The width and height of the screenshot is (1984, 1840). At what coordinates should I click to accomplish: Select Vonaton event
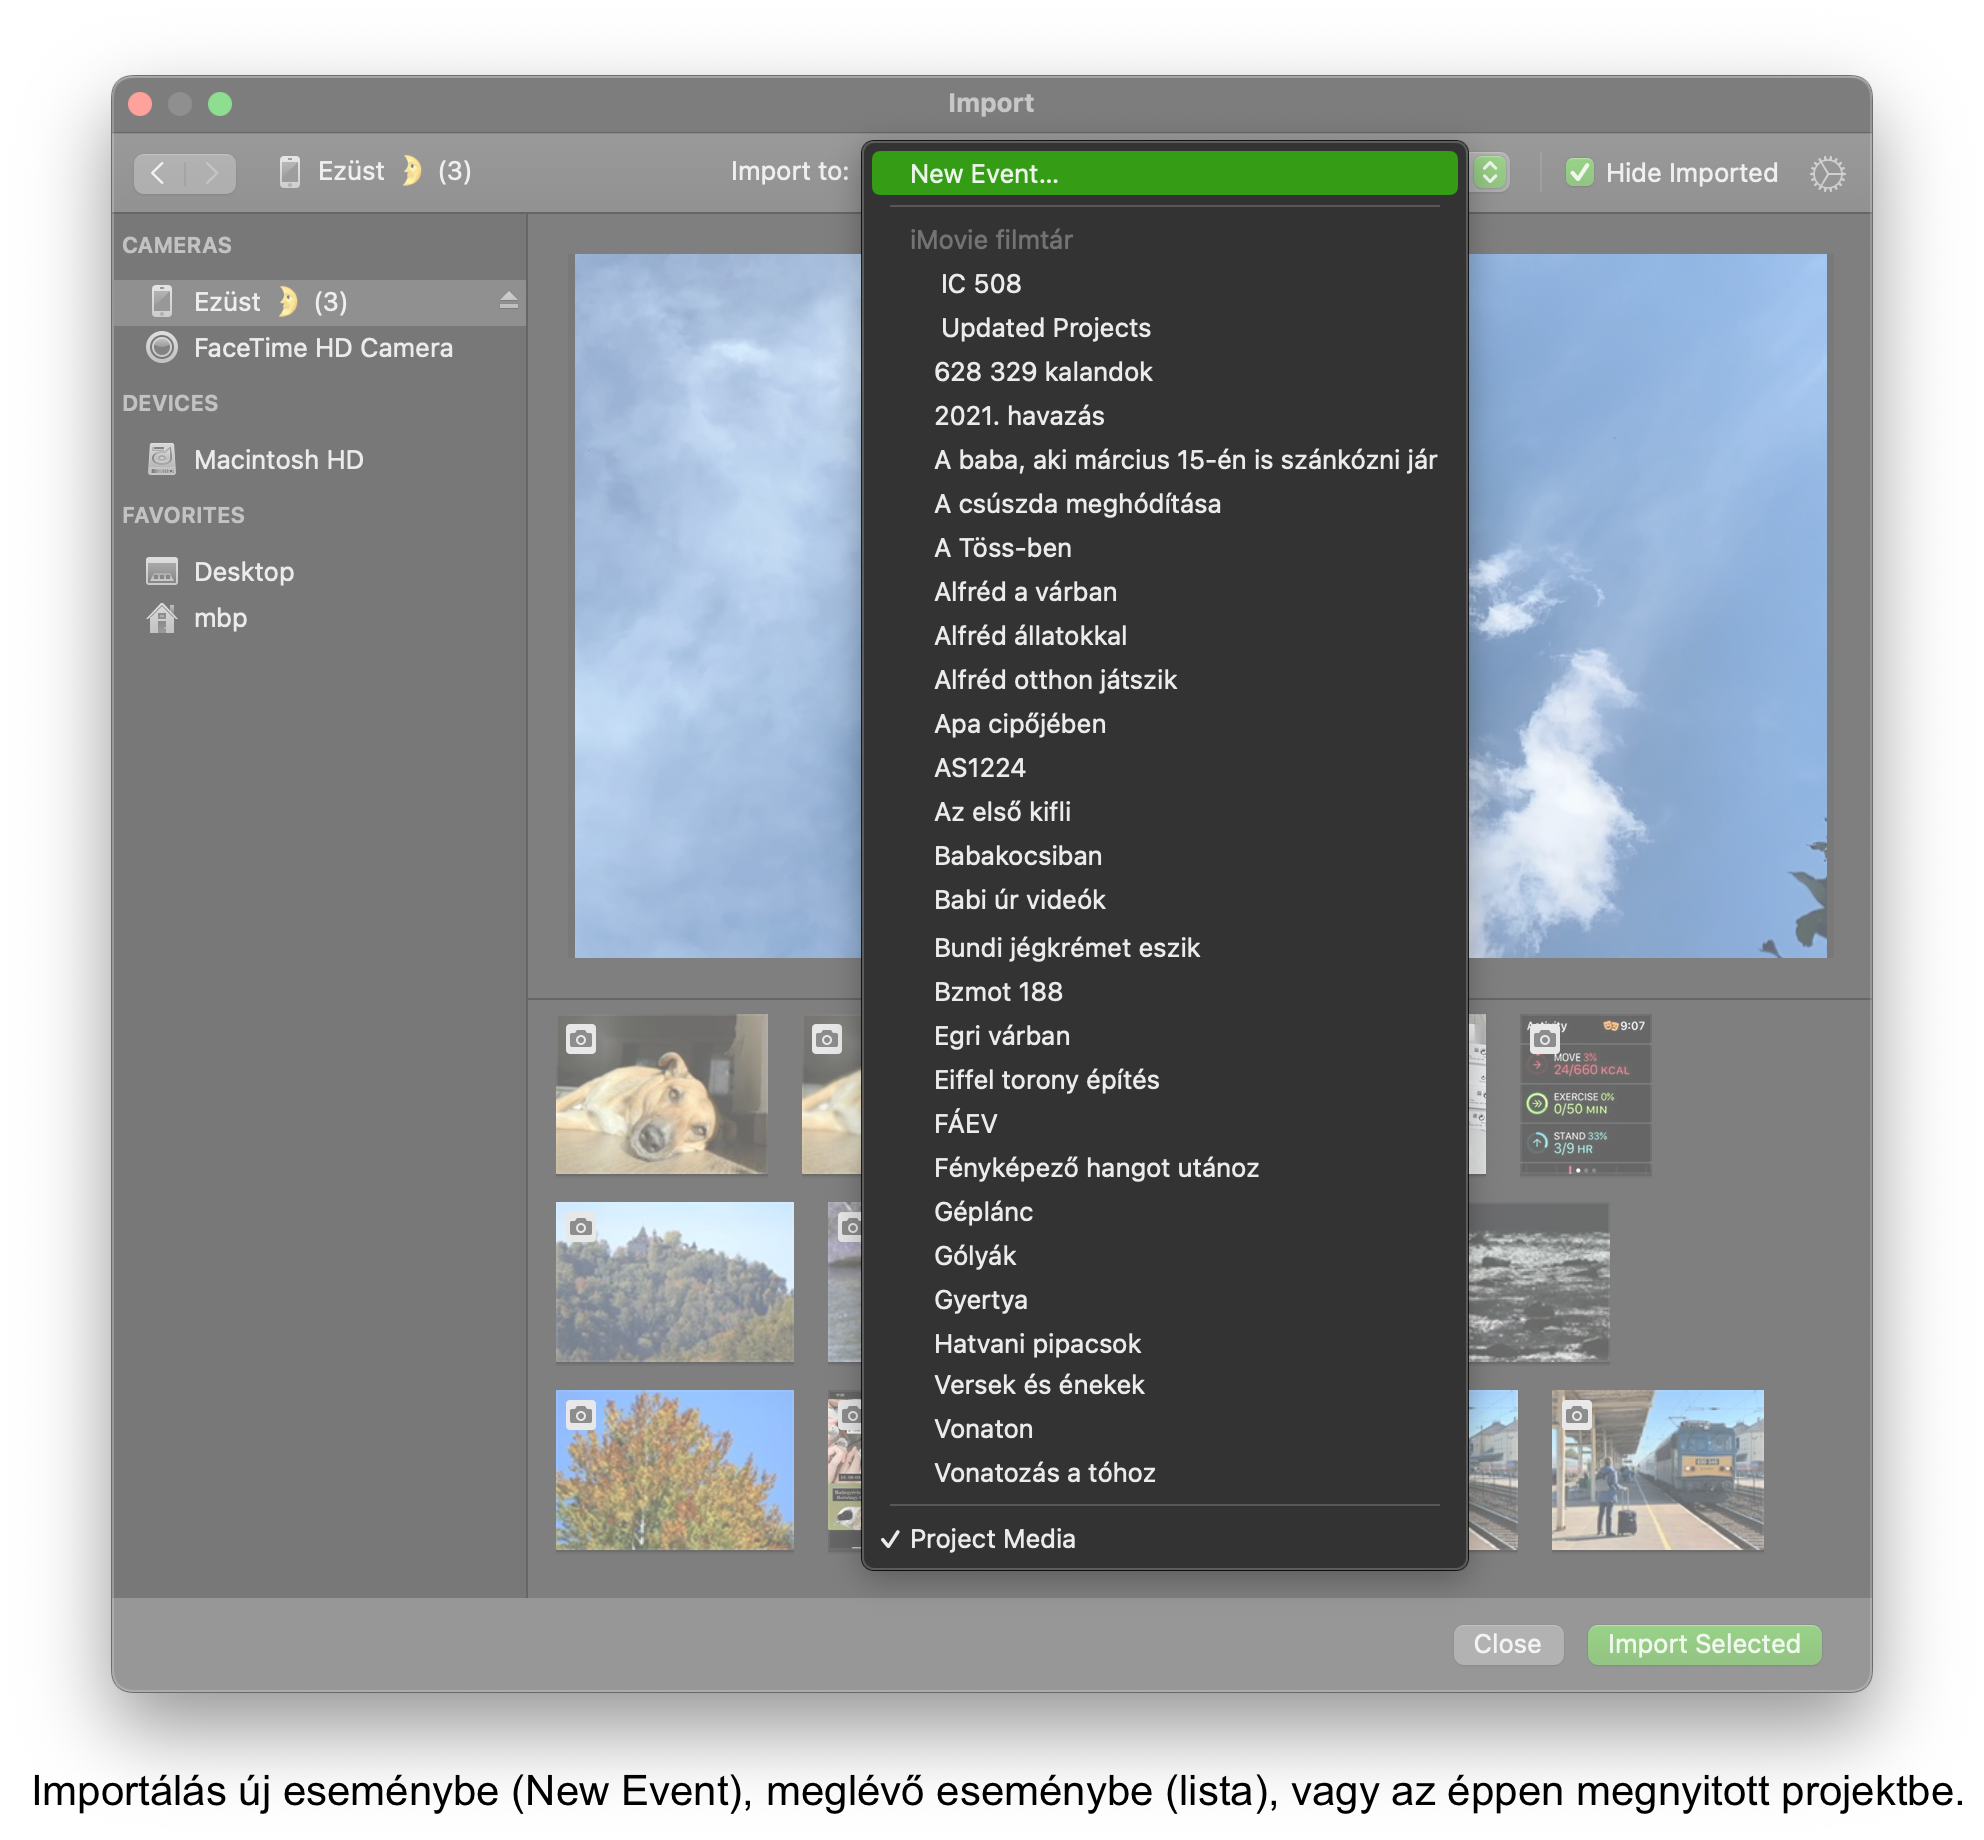pyautogui.click(x=1165, y=1429)
